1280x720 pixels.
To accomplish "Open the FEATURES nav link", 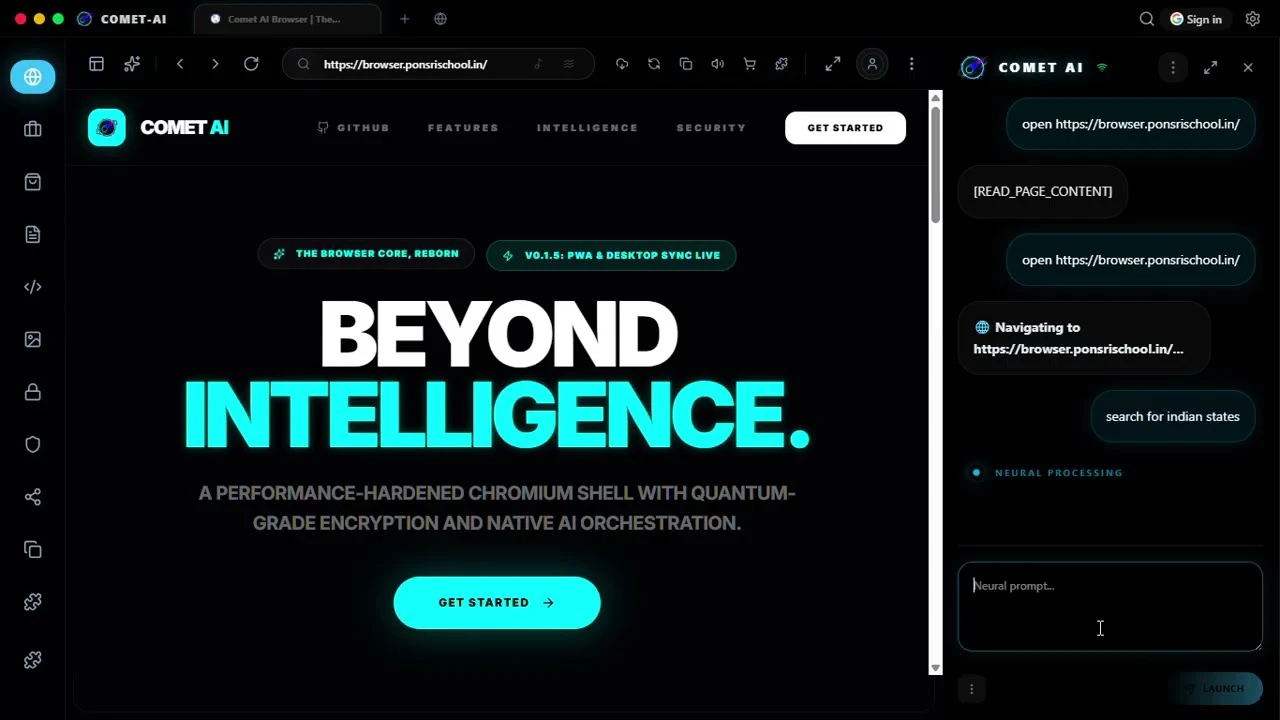I will (x=463, y=128).
